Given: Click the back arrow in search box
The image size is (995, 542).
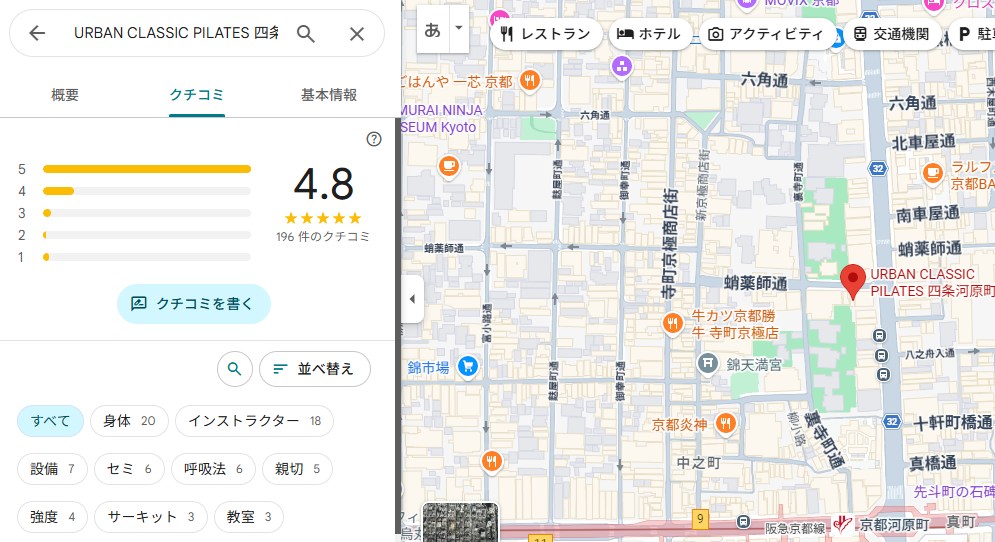Looking at the screenshot, I should tap(37, 33).
